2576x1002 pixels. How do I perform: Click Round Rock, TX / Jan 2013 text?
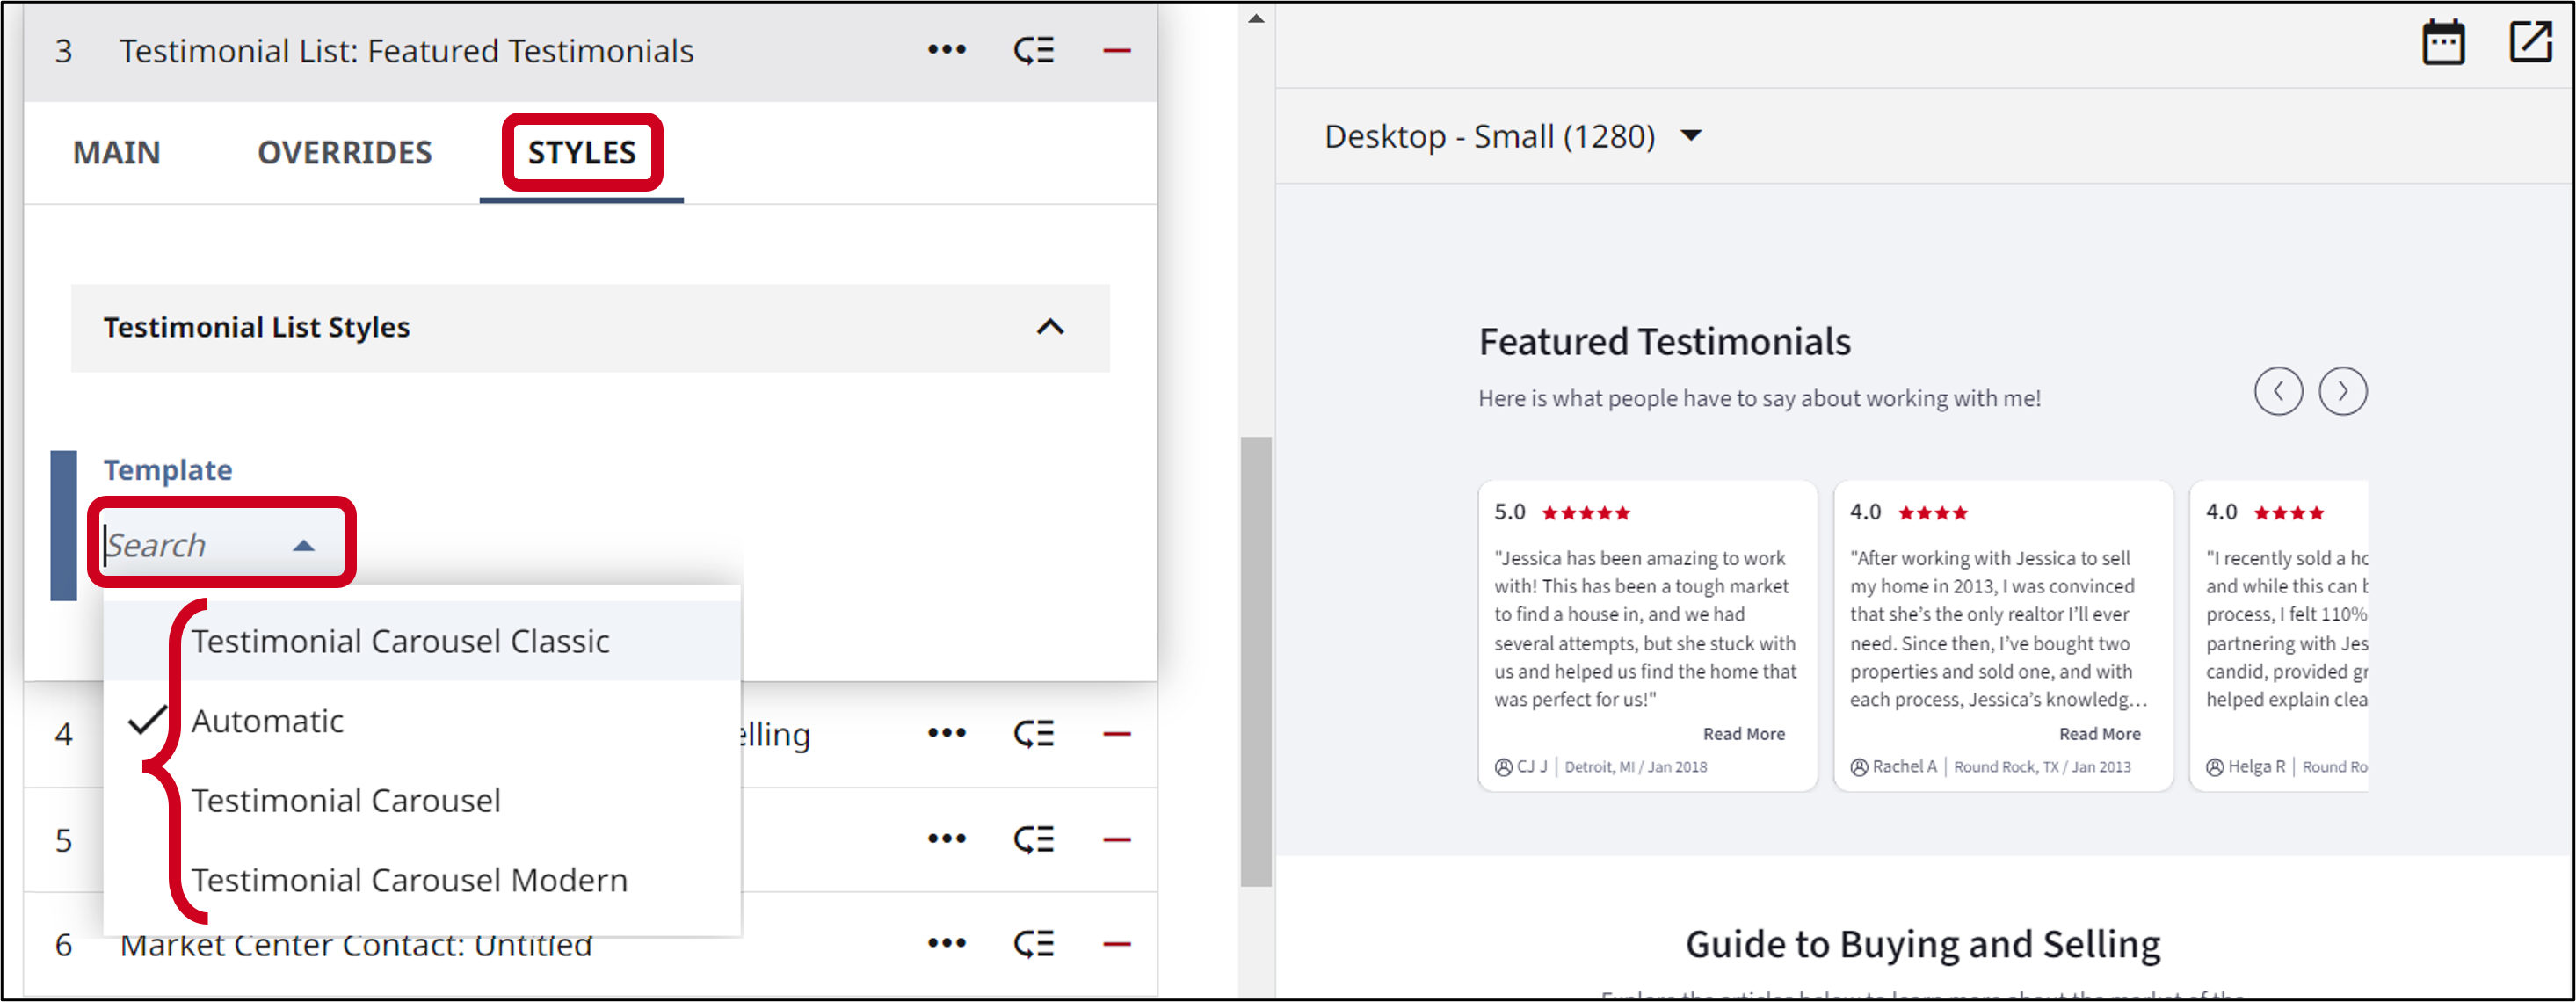[2042, 767]
